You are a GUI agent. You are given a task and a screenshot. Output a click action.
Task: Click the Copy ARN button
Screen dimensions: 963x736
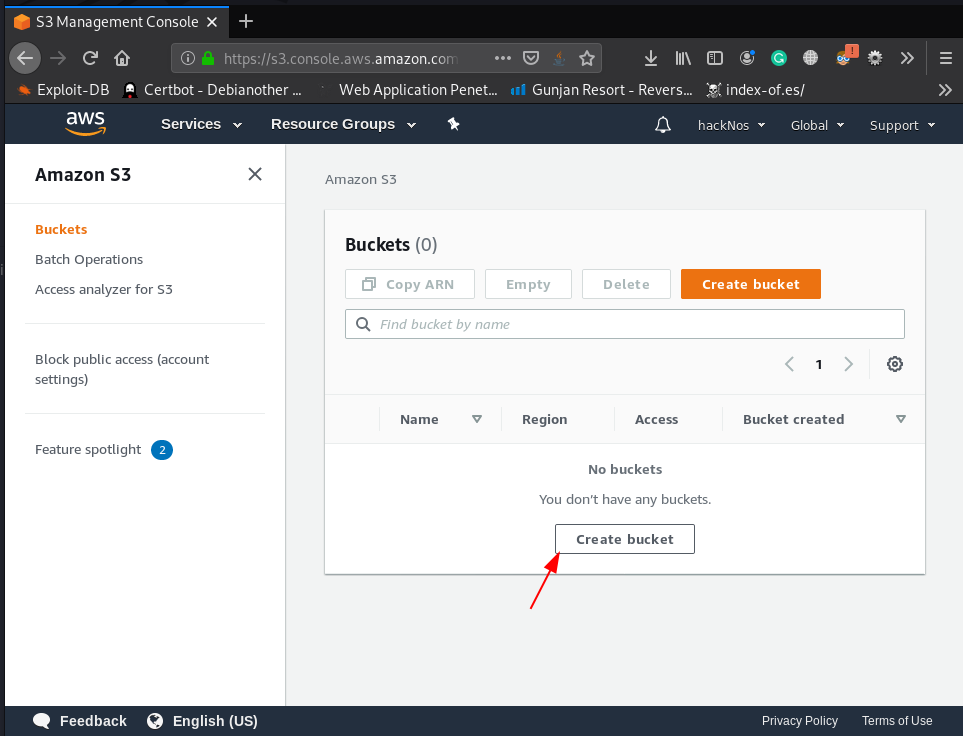410,284
